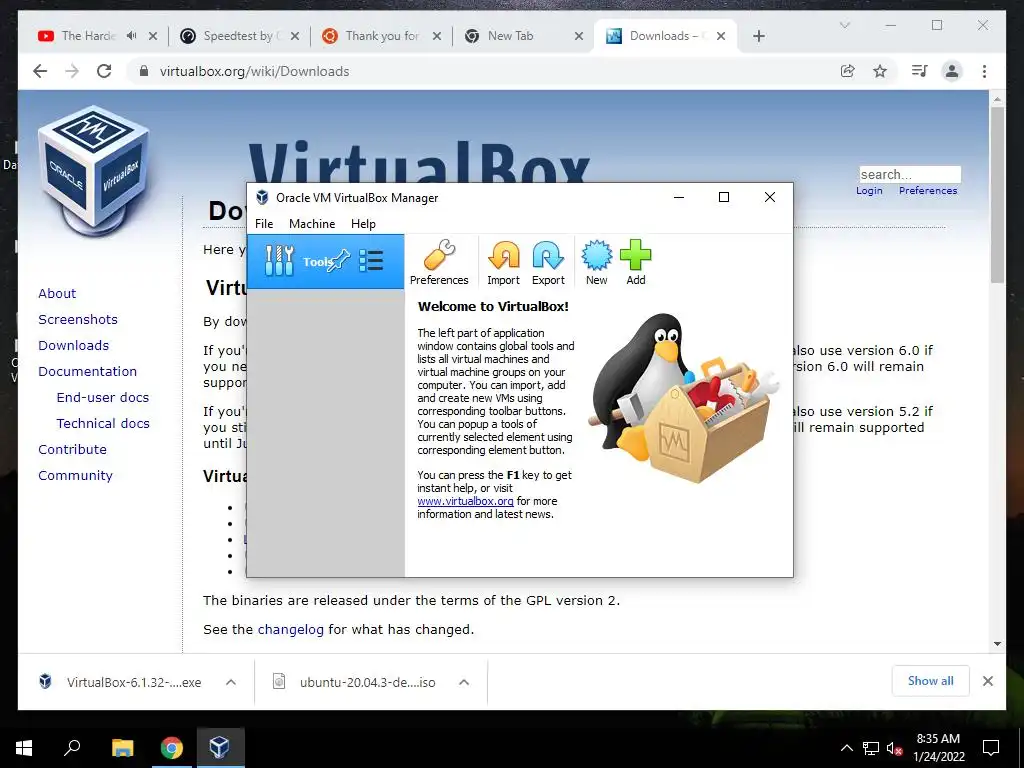Switch to the 'Thank you for' tab

point(383,36)
